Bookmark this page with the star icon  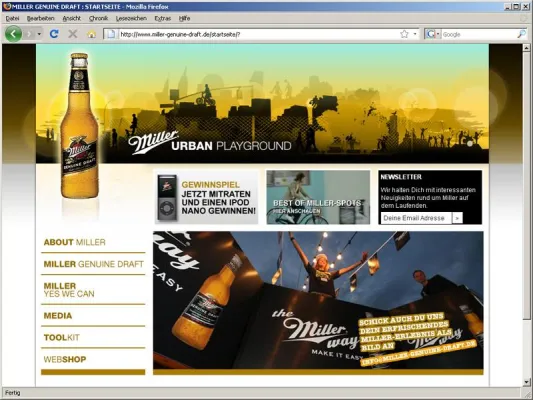pos(404,34)
